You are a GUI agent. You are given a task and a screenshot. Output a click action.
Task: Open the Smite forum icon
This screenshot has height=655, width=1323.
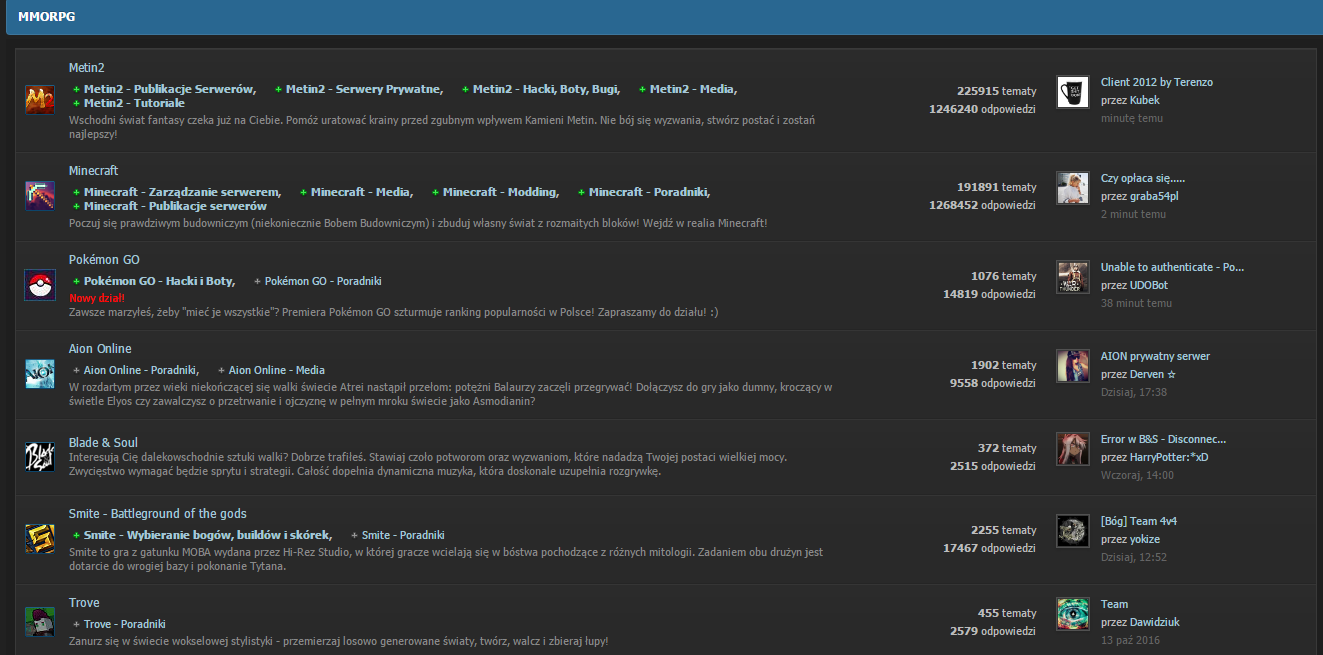coord(40,539)
